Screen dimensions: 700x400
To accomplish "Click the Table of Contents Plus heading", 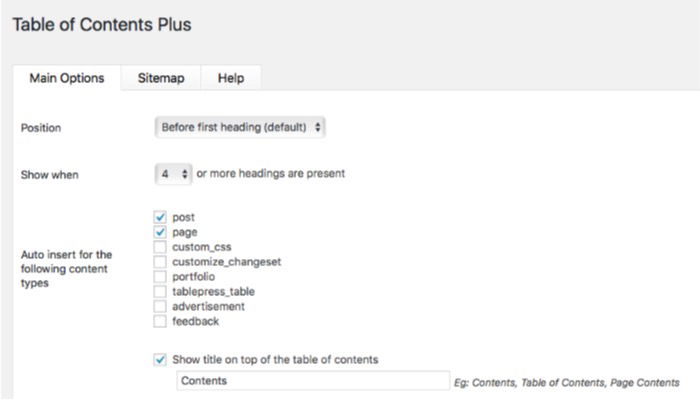I will [x=101, y=24].
